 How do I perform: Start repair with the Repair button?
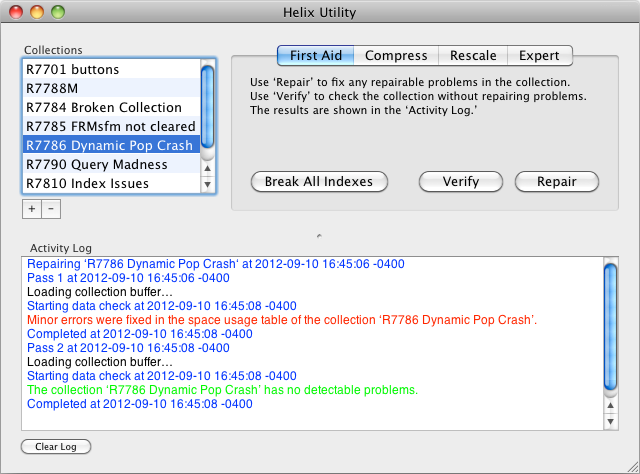tap(556, 182)
